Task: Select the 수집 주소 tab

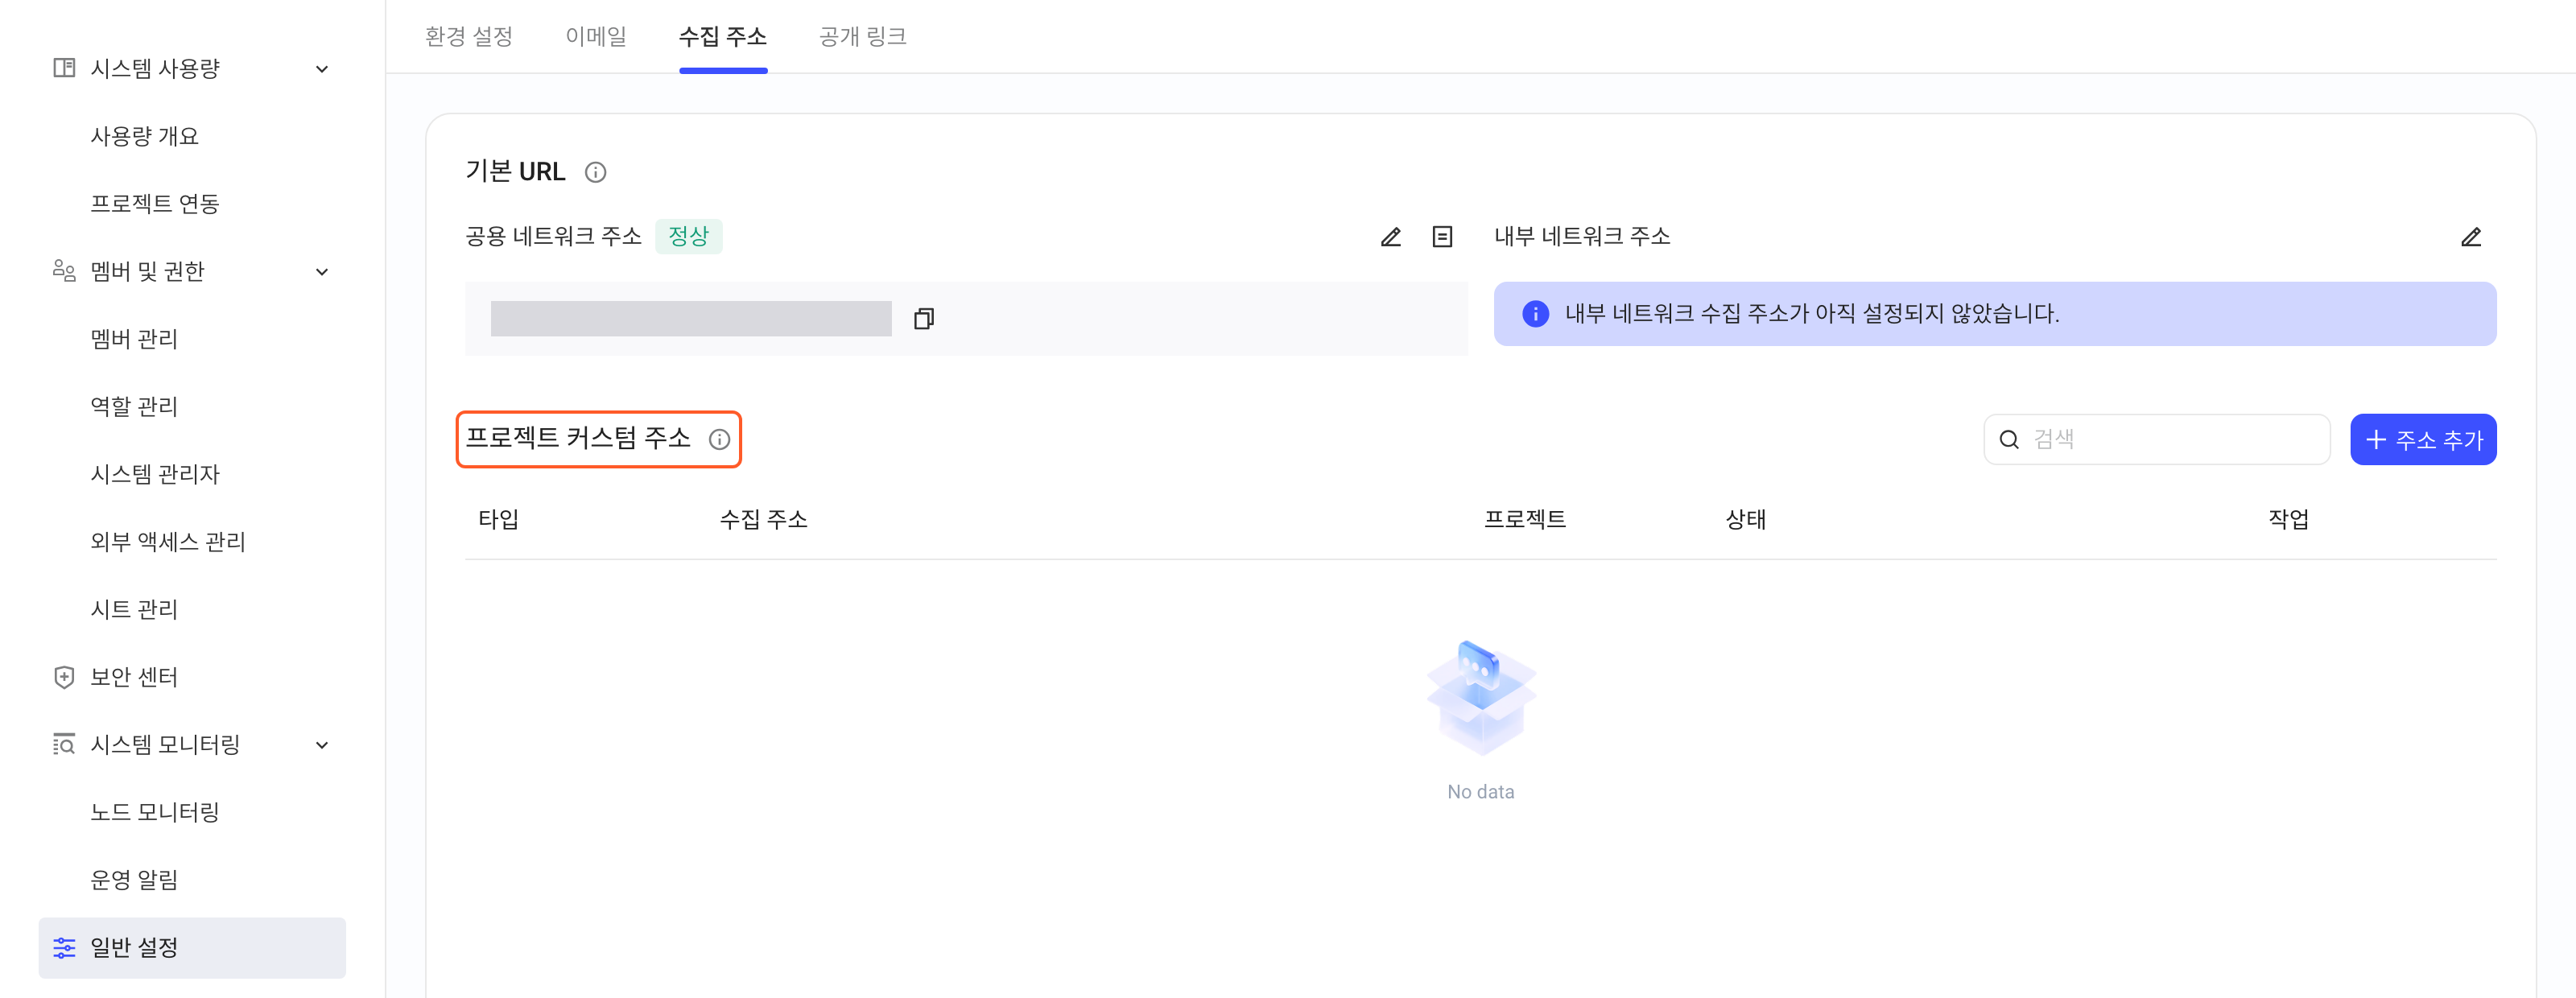Action: click(x=723, y=37)
